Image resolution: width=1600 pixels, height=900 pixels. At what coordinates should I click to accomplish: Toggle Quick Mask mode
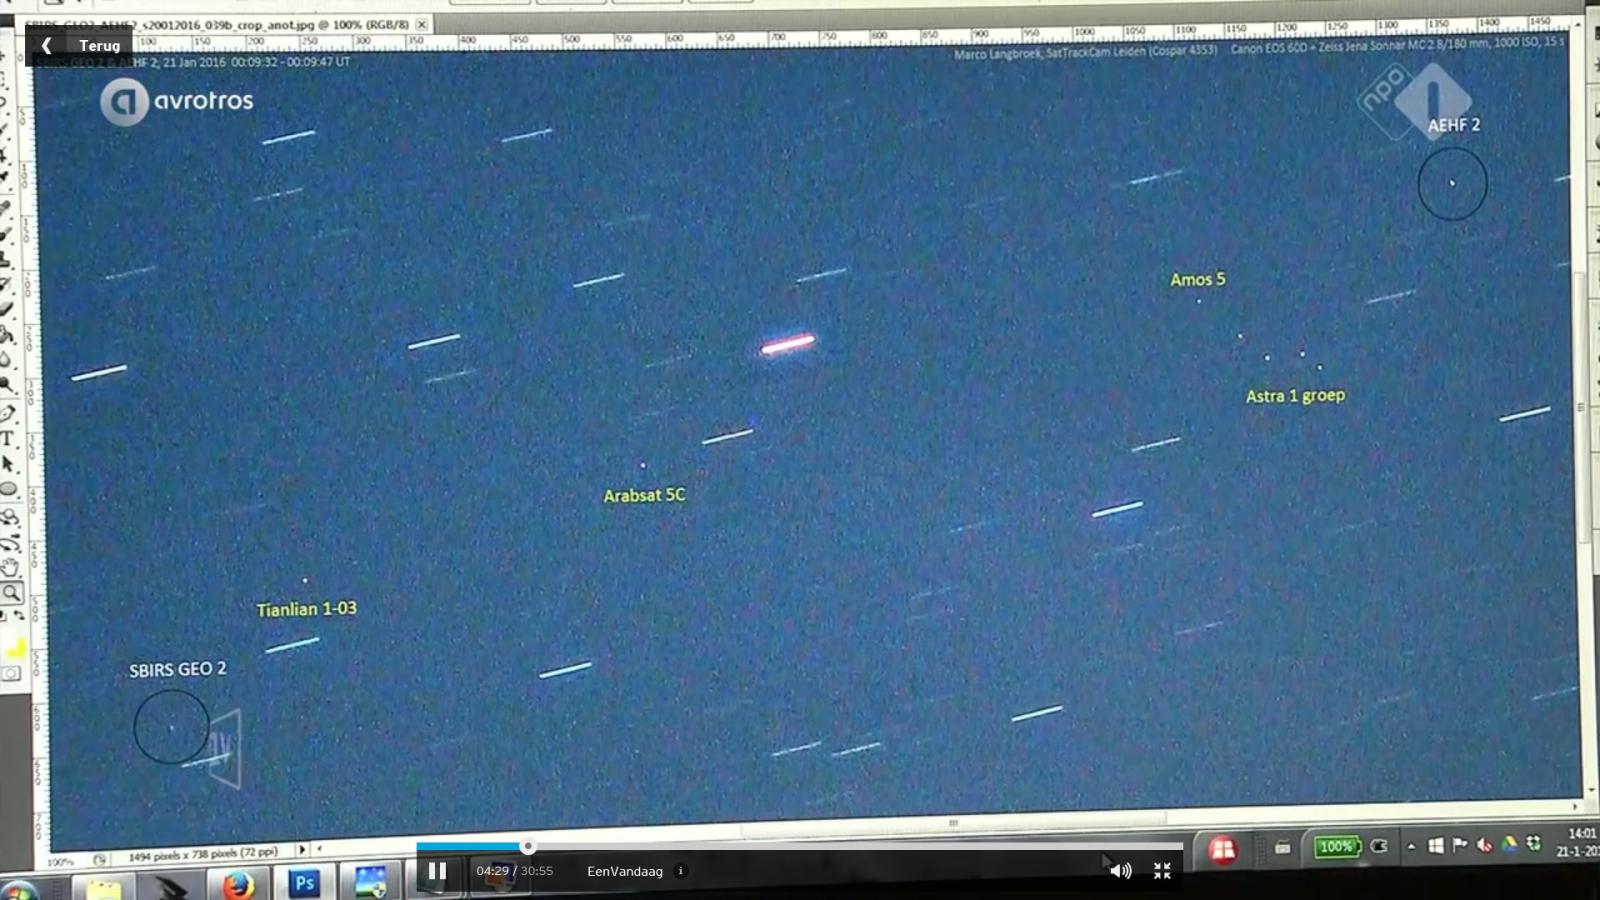click(11, 674)
